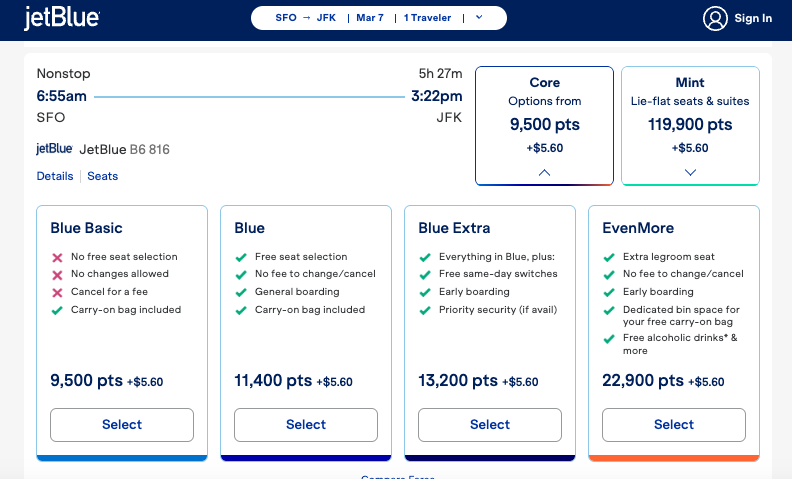Click the 22,900 pts price text

643,380
